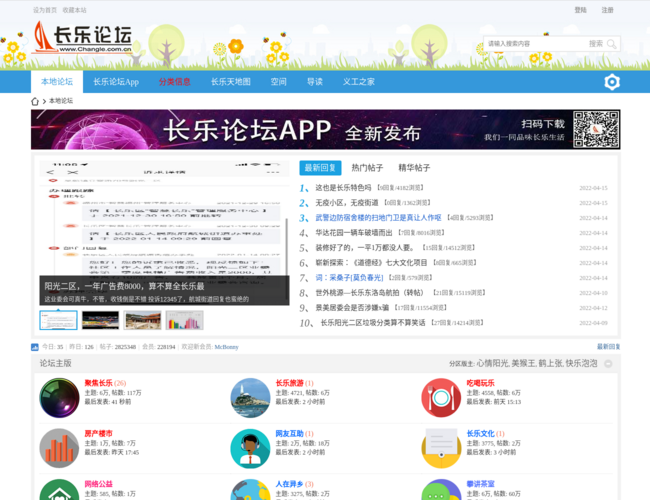Open 网友互助 forum title link
Screen dimensions: 650x500
pyautogui.click(x=289, y=434)
